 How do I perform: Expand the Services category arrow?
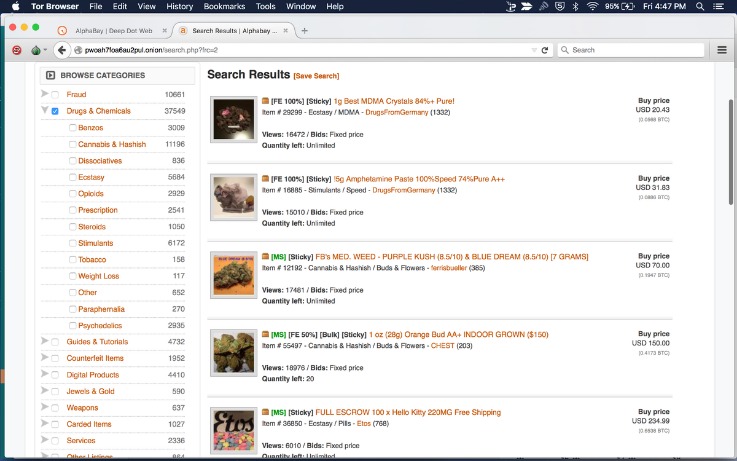45,439
